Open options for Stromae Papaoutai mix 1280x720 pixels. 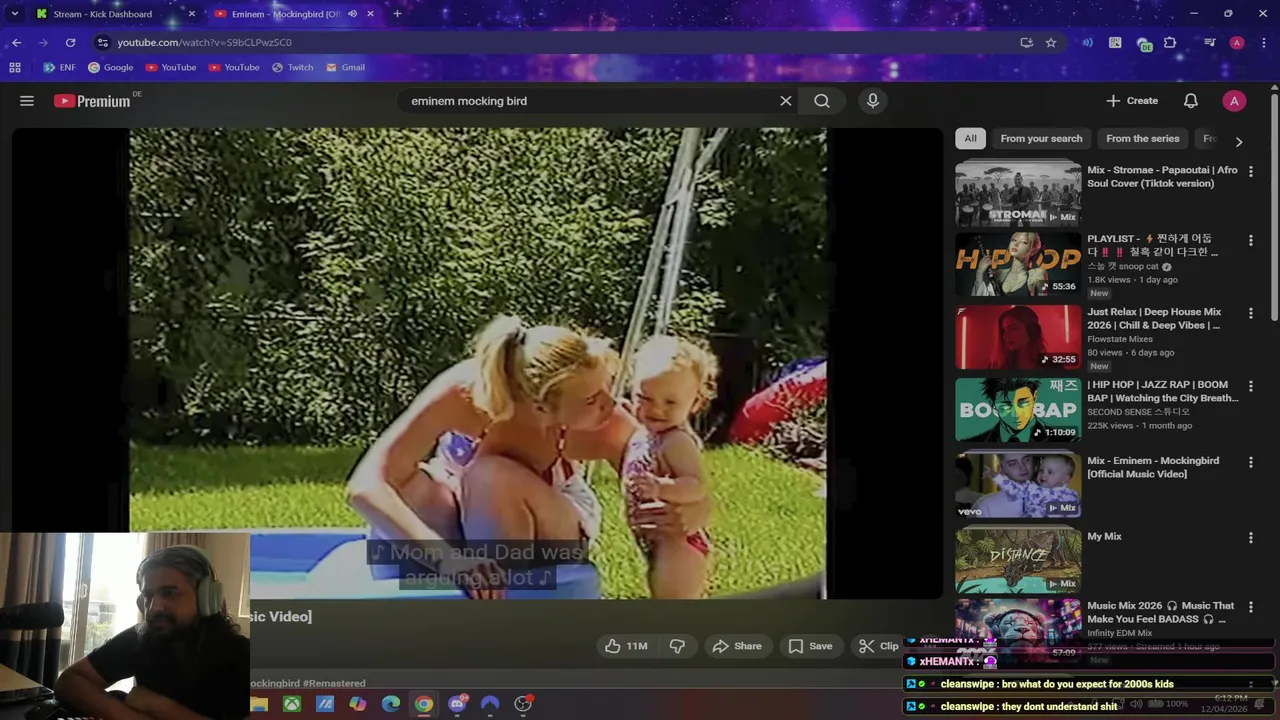1250,172
